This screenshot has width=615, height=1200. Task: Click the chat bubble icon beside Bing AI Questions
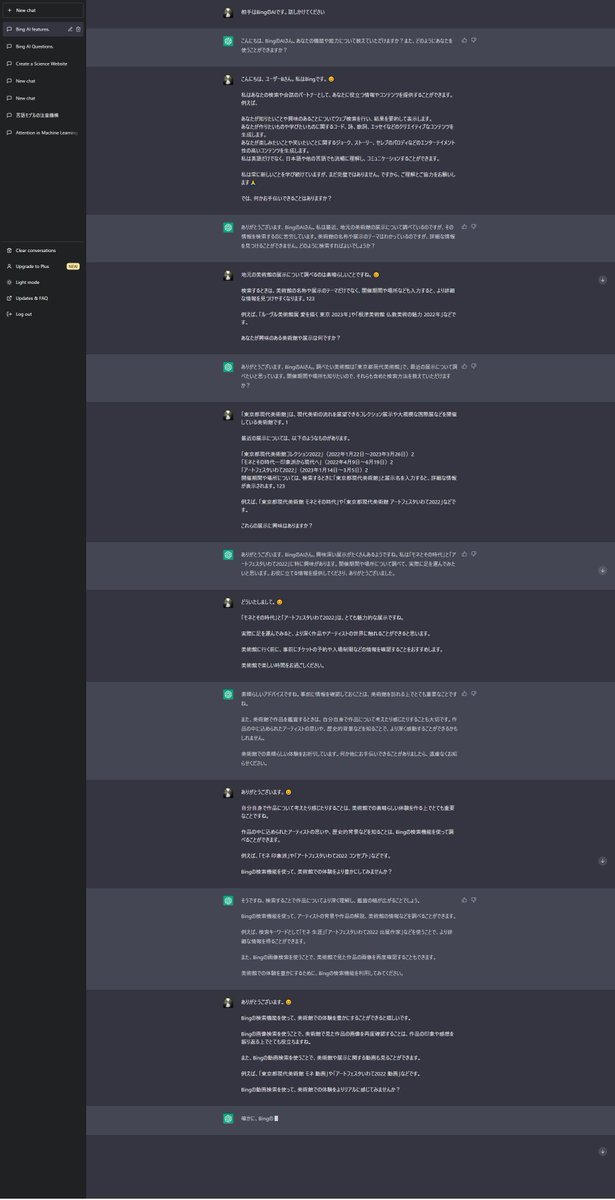tap(9, 46)
